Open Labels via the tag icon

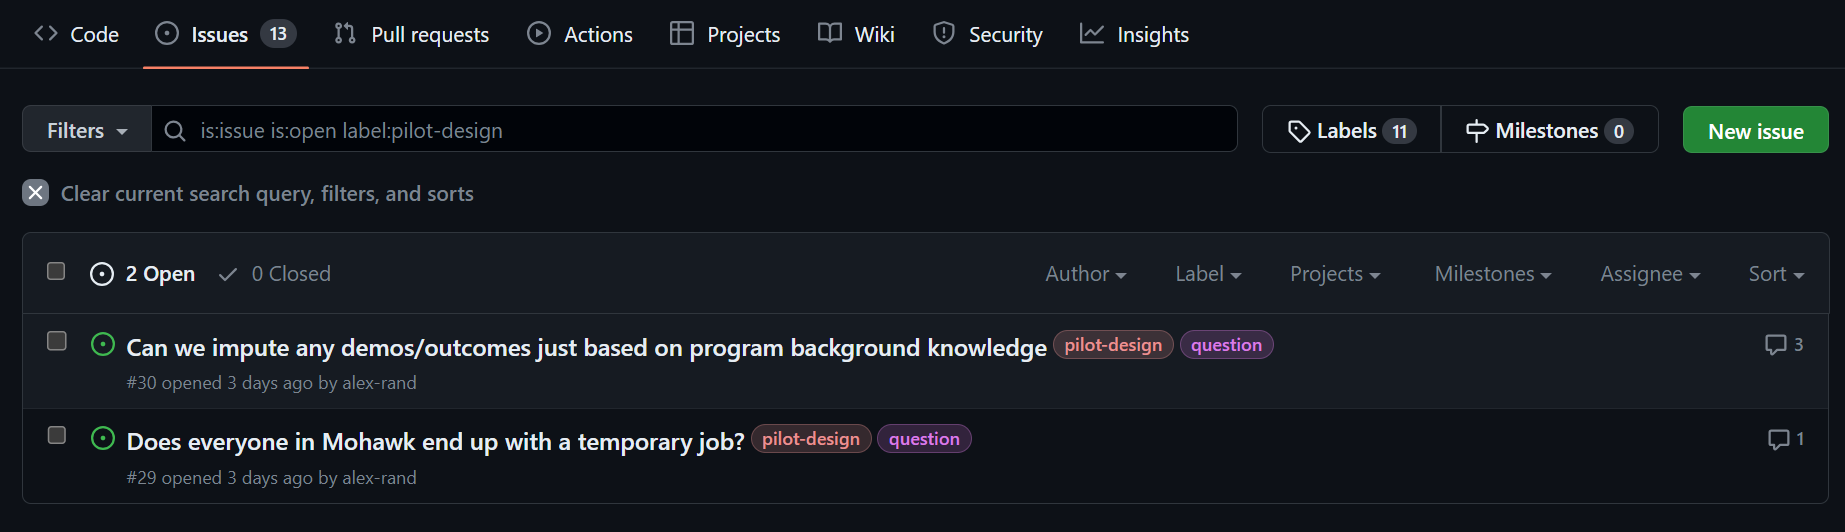click(x=1299, y=131)
